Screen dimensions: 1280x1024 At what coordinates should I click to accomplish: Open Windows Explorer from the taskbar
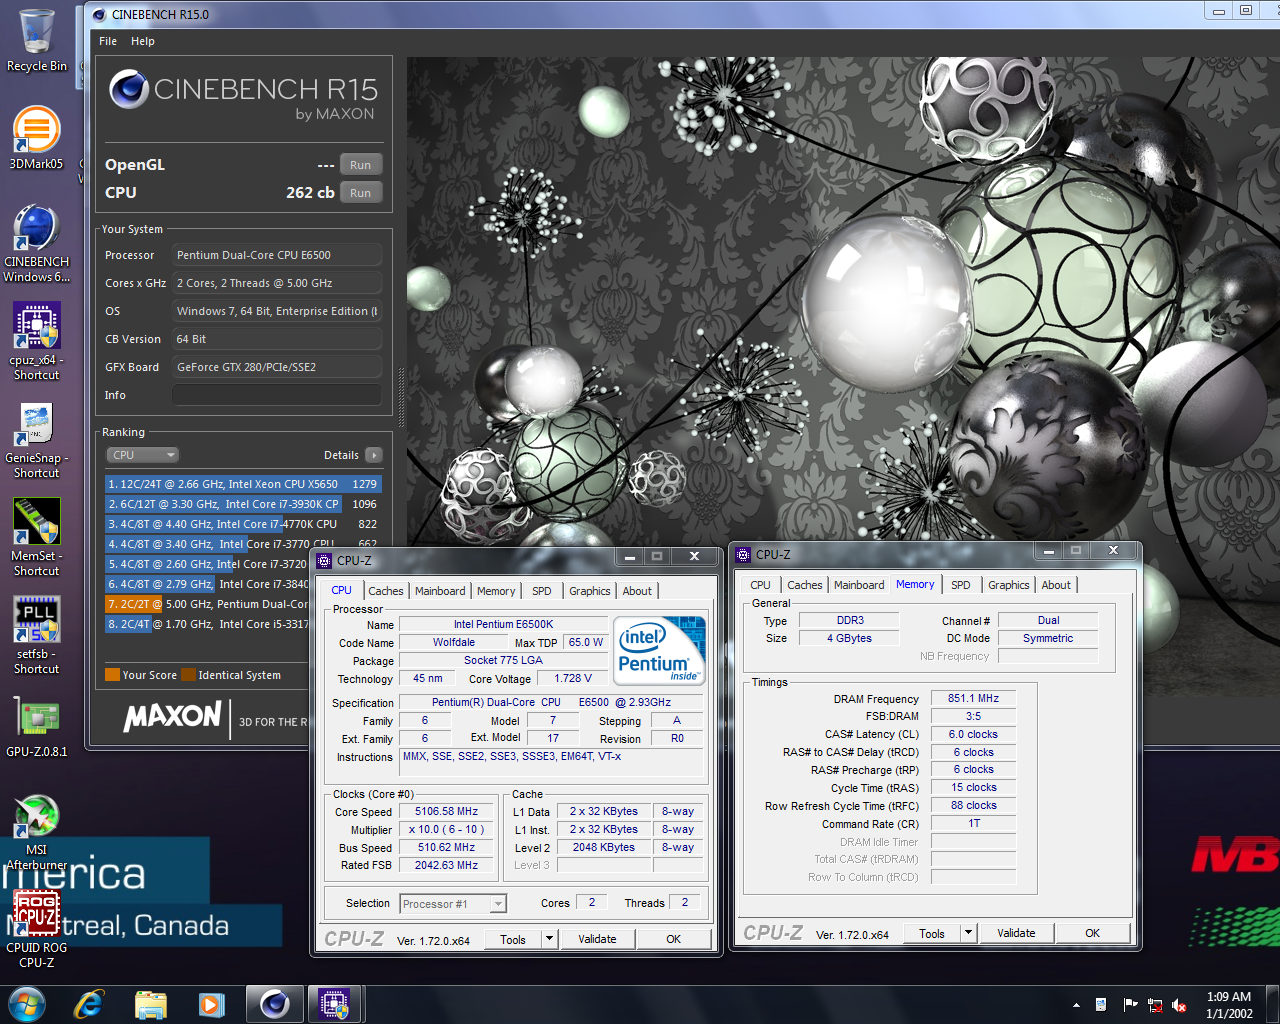pos(151,1004)
